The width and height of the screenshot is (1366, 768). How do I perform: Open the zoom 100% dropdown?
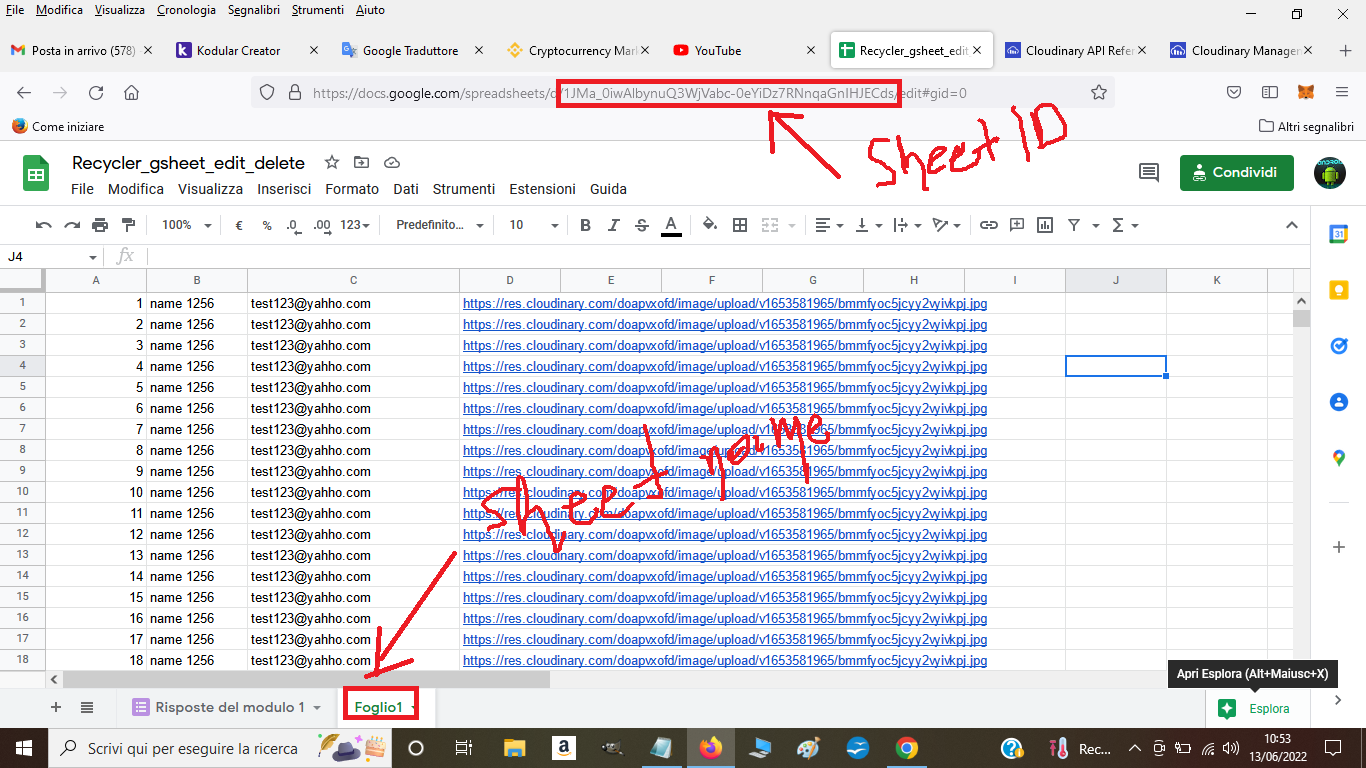pyautogui.click(x=186, y=225)
